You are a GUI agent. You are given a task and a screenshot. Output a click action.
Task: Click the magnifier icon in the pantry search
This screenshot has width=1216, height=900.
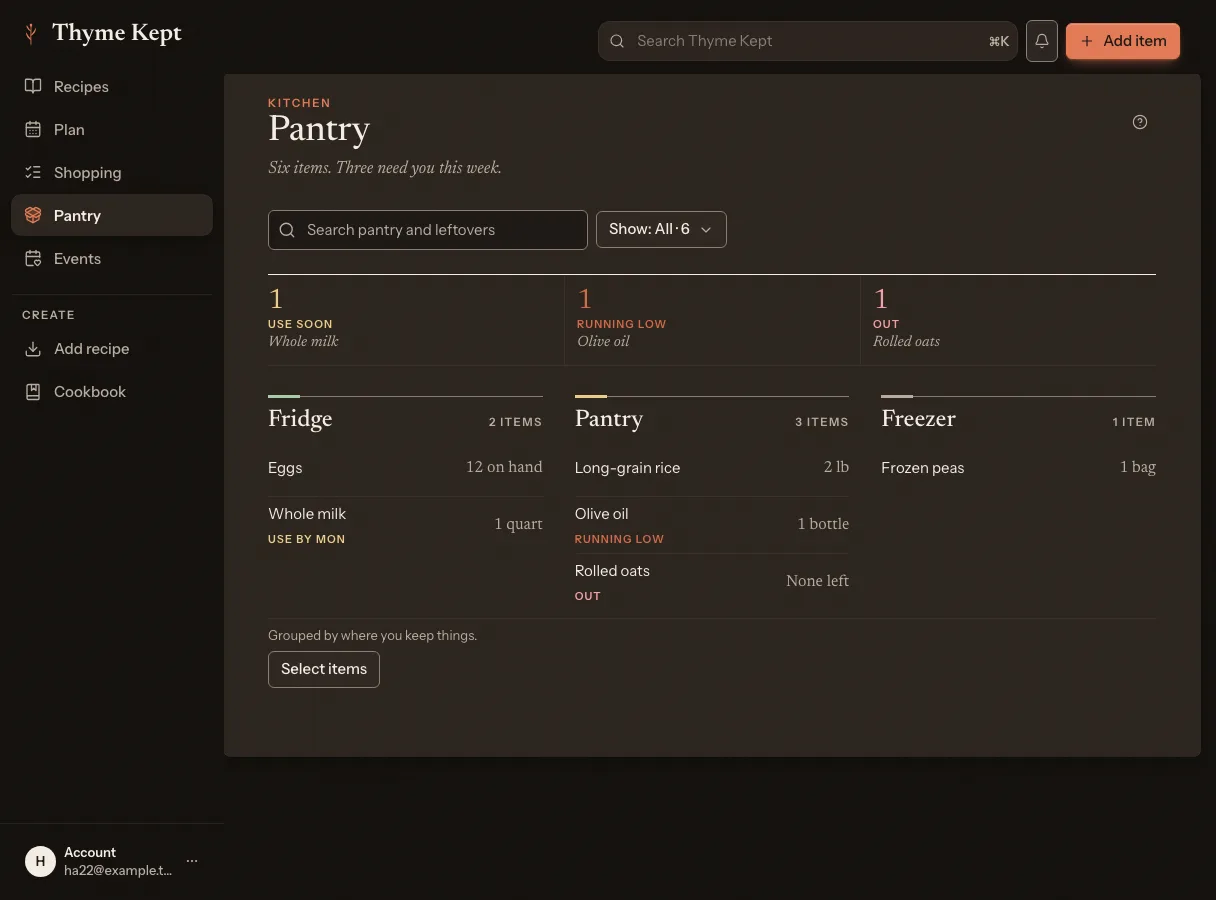(287, 230)
